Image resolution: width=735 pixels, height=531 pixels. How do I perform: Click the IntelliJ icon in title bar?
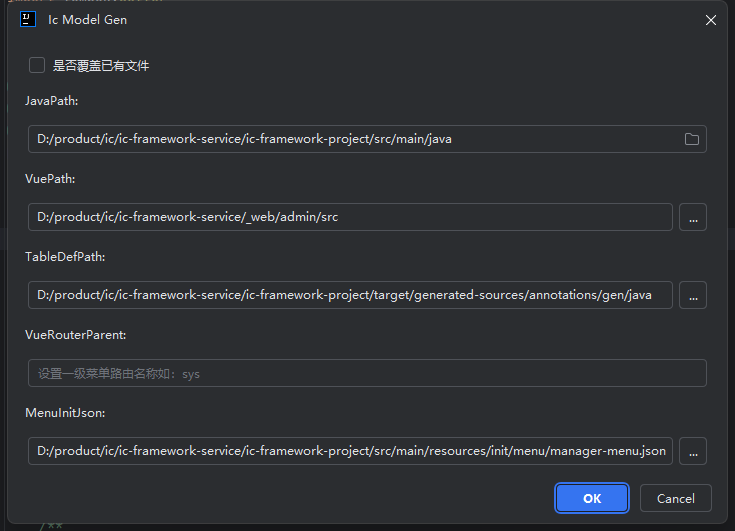pyautogui.click(x=28, y=19)
